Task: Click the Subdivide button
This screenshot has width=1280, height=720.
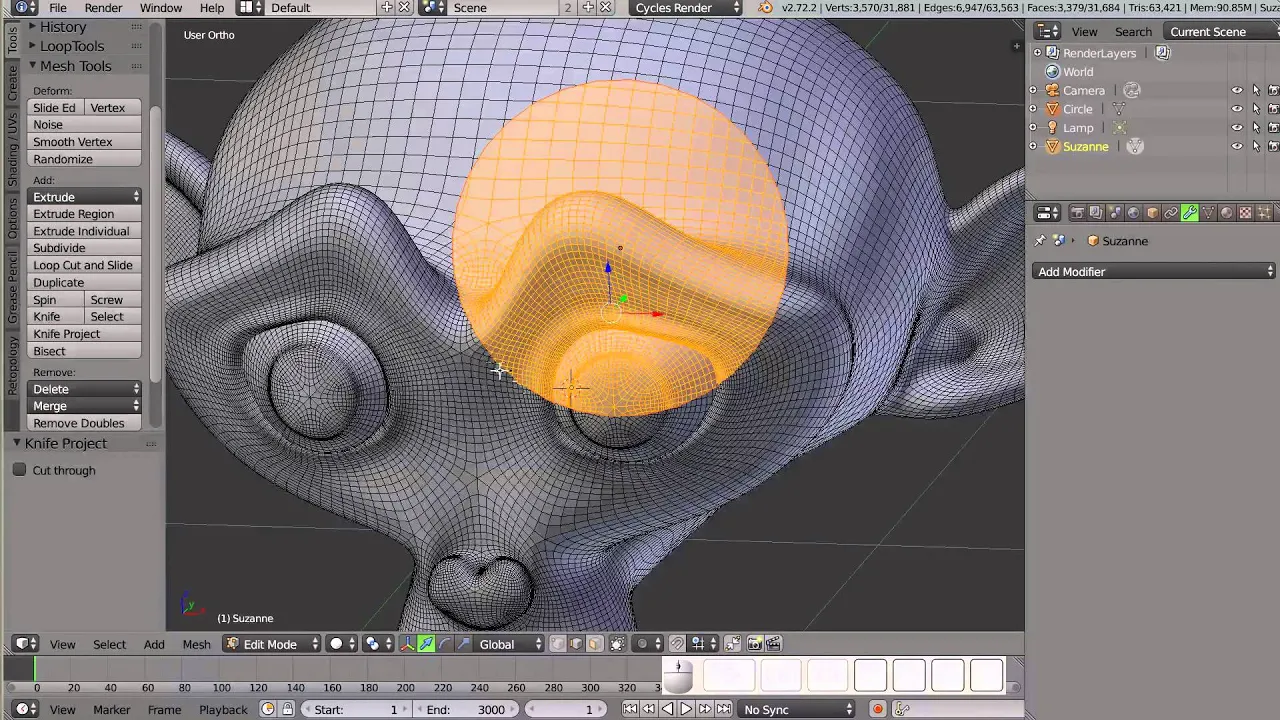Action: click(x=85, y=248)
